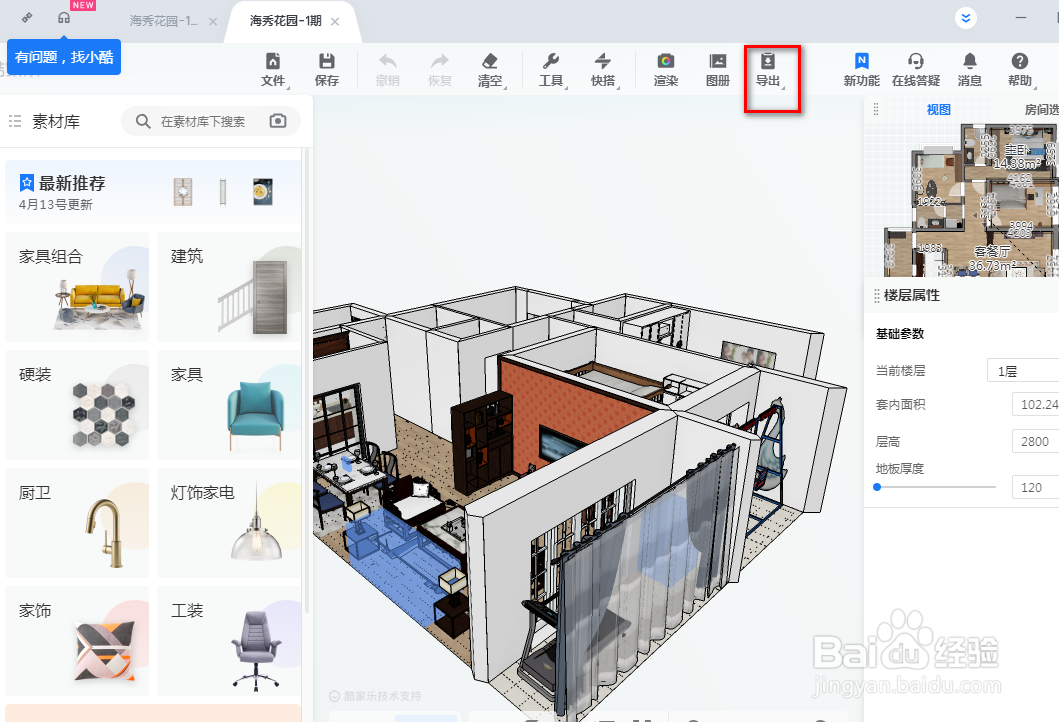Open 新功能 (New features)
Screen dimensions: 1059x722
[862, 70]
